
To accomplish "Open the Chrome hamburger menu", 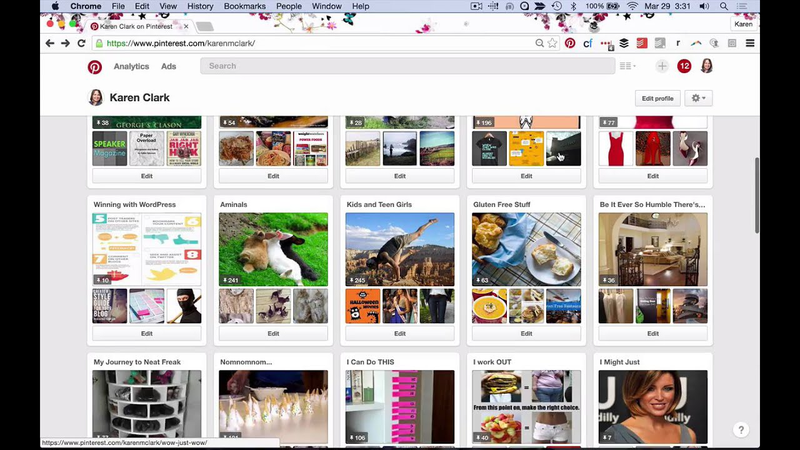I will tap(750, 43).
